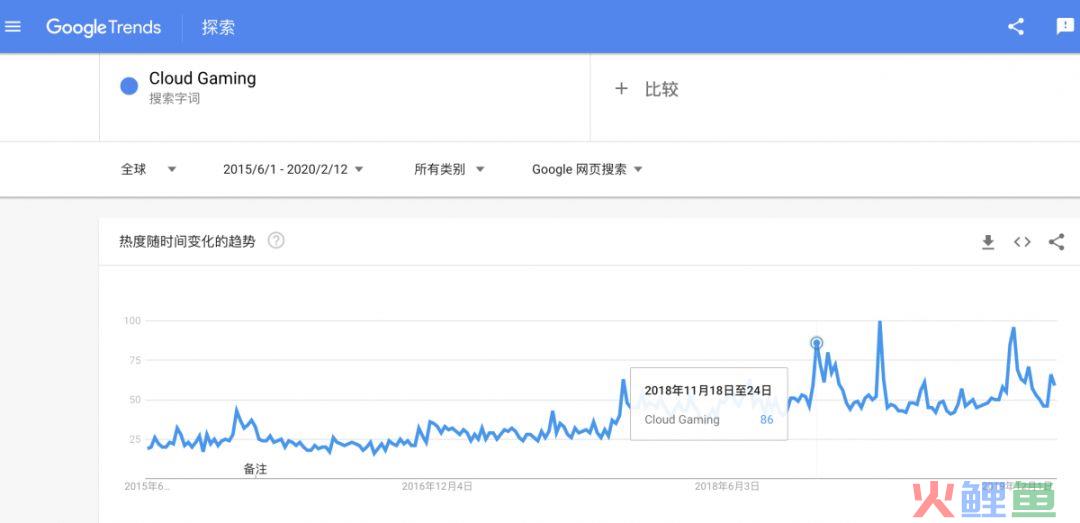Image resolution: width=1080 pixels, height=523 pixels.
Task: Click the 备注 note marker on chart
Action: [255, 469]
